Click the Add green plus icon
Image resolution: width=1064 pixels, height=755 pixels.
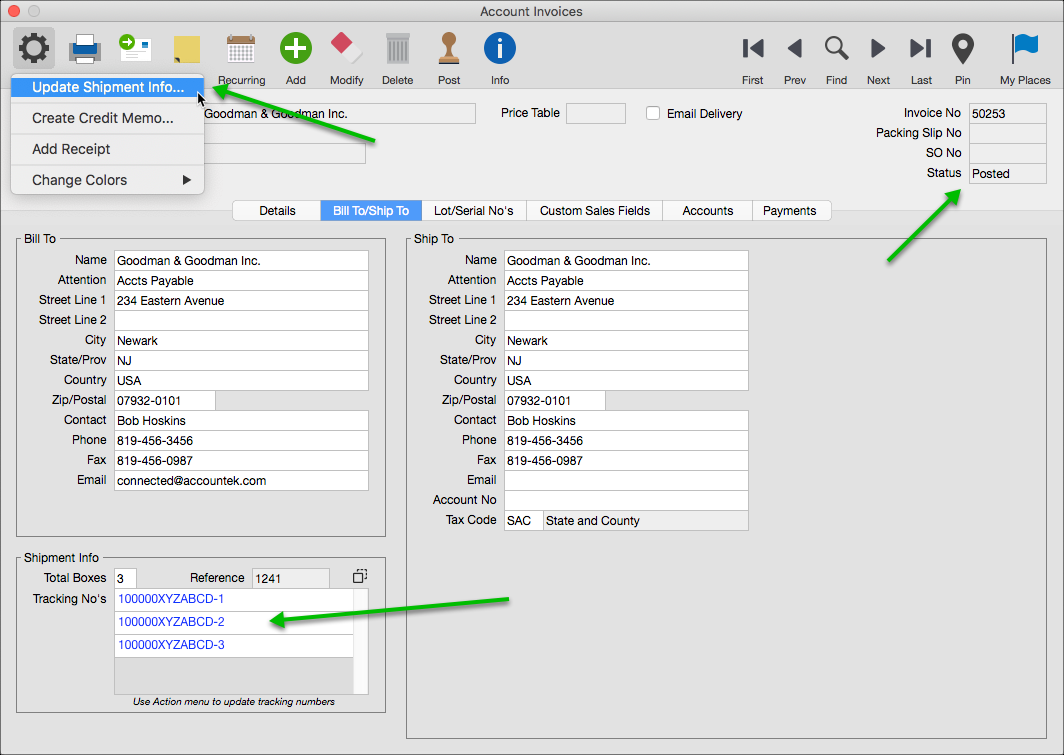(295, 48)
